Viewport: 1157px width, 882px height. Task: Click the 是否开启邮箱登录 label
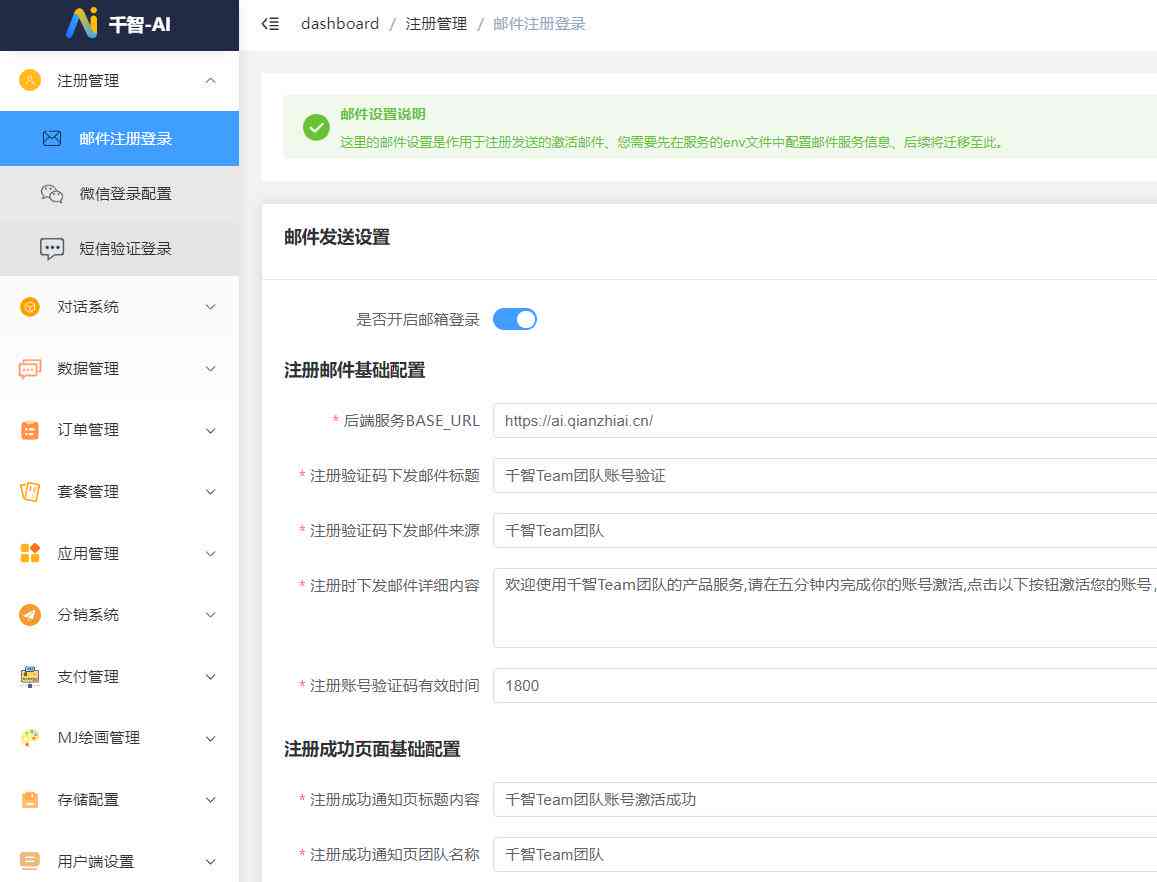point(418,319)
